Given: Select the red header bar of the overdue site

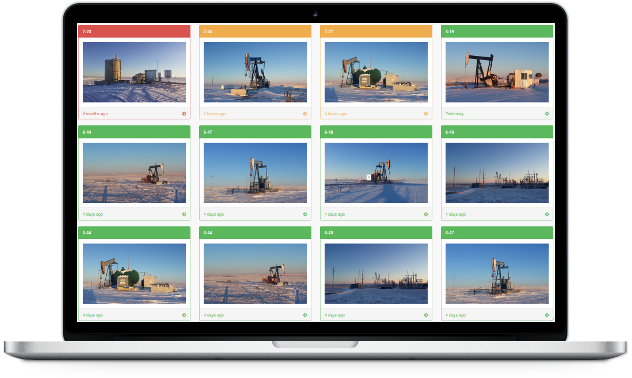Looking at the screenshot, I should pyautogui.click(x=134, y=31).
